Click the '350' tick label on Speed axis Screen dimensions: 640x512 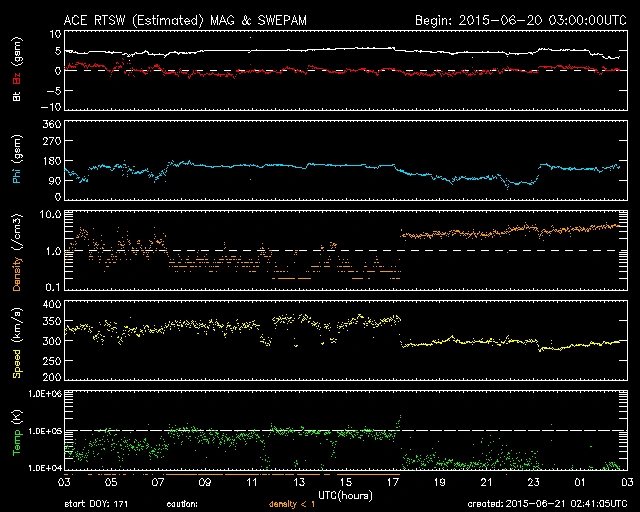52,321
